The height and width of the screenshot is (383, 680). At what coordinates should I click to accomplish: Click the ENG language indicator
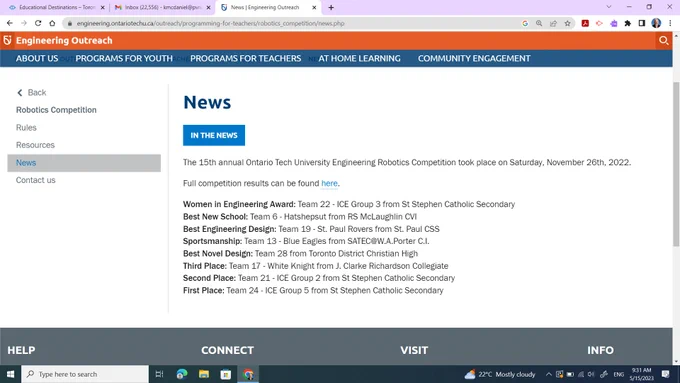[619, 374]
